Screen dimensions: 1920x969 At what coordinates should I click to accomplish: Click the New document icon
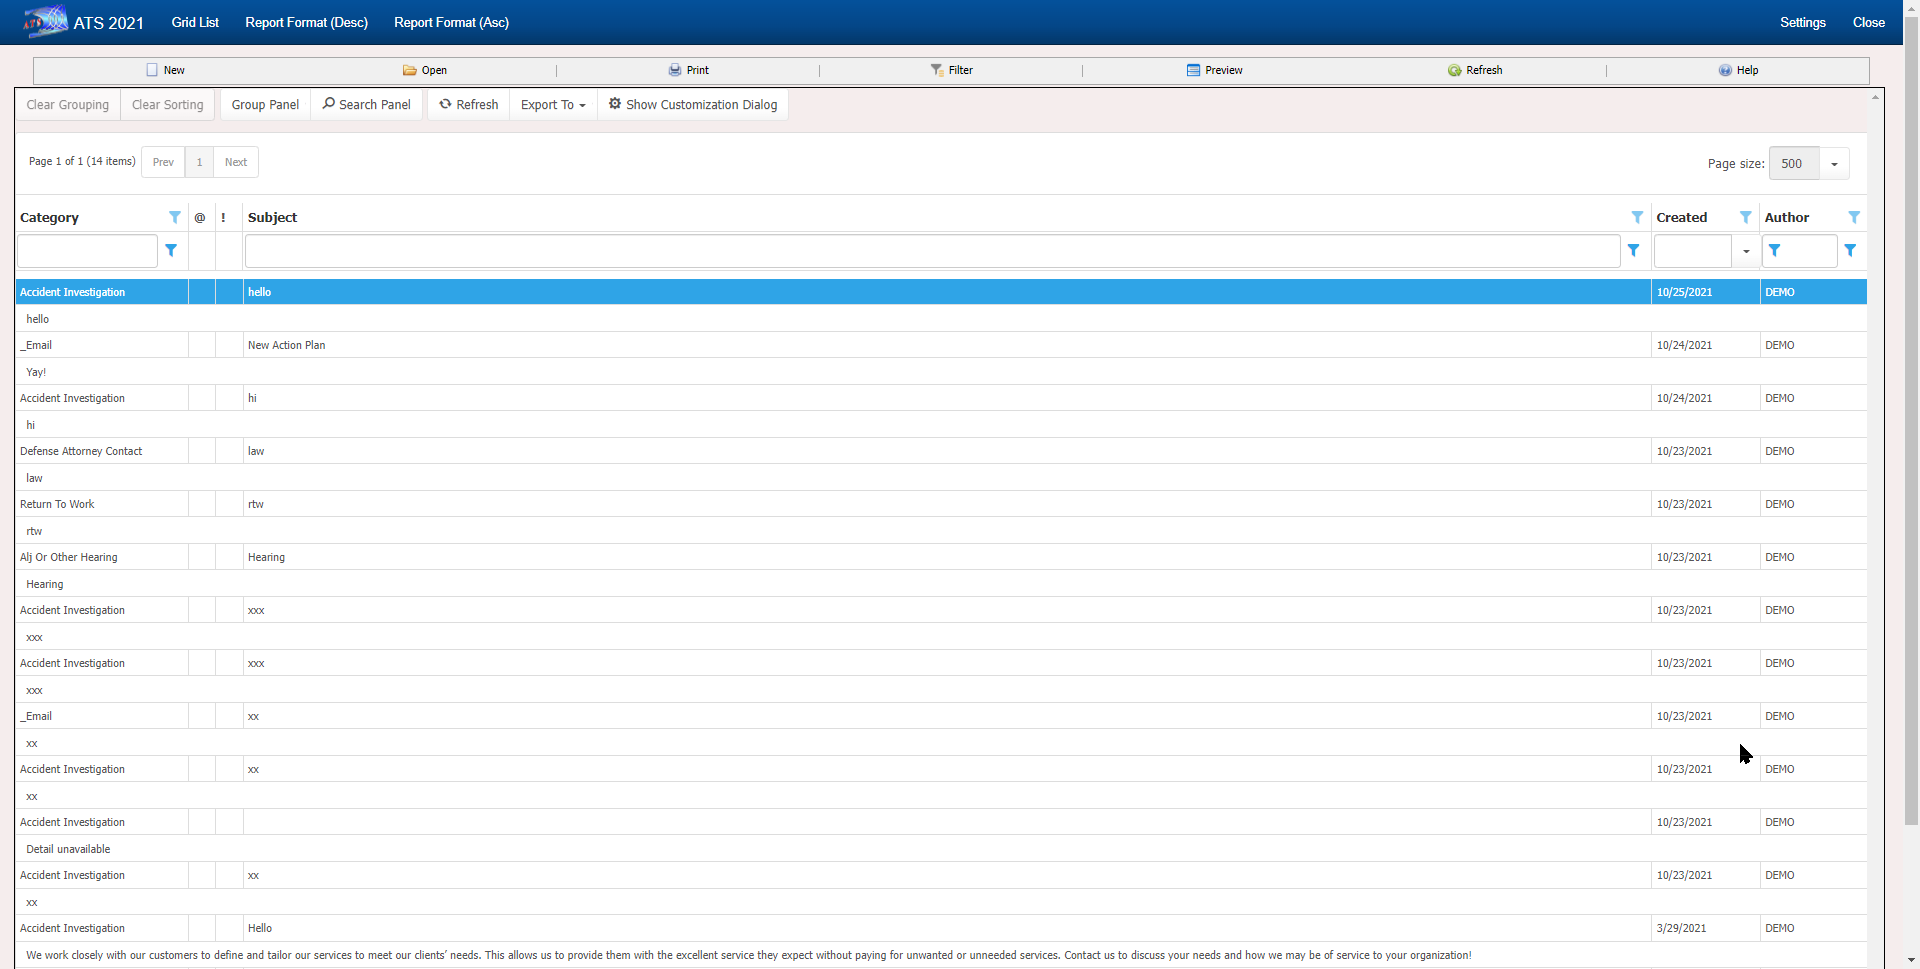click(x=152, y=70)
